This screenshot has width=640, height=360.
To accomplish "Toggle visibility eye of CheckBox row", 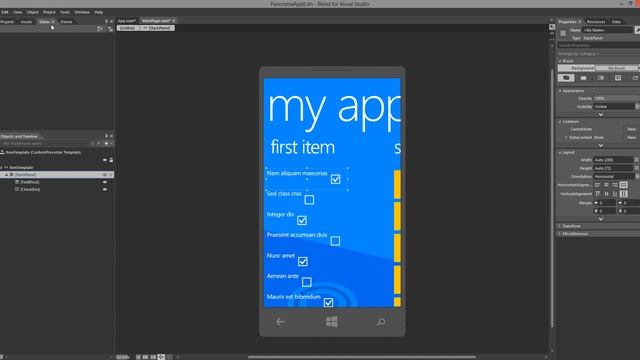I will 105,189.
